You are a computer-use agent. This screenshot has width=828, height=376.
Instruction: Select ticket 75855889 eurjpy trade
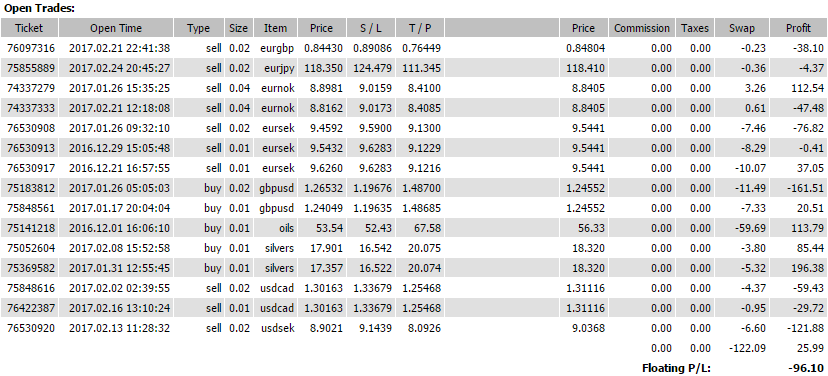414,68
